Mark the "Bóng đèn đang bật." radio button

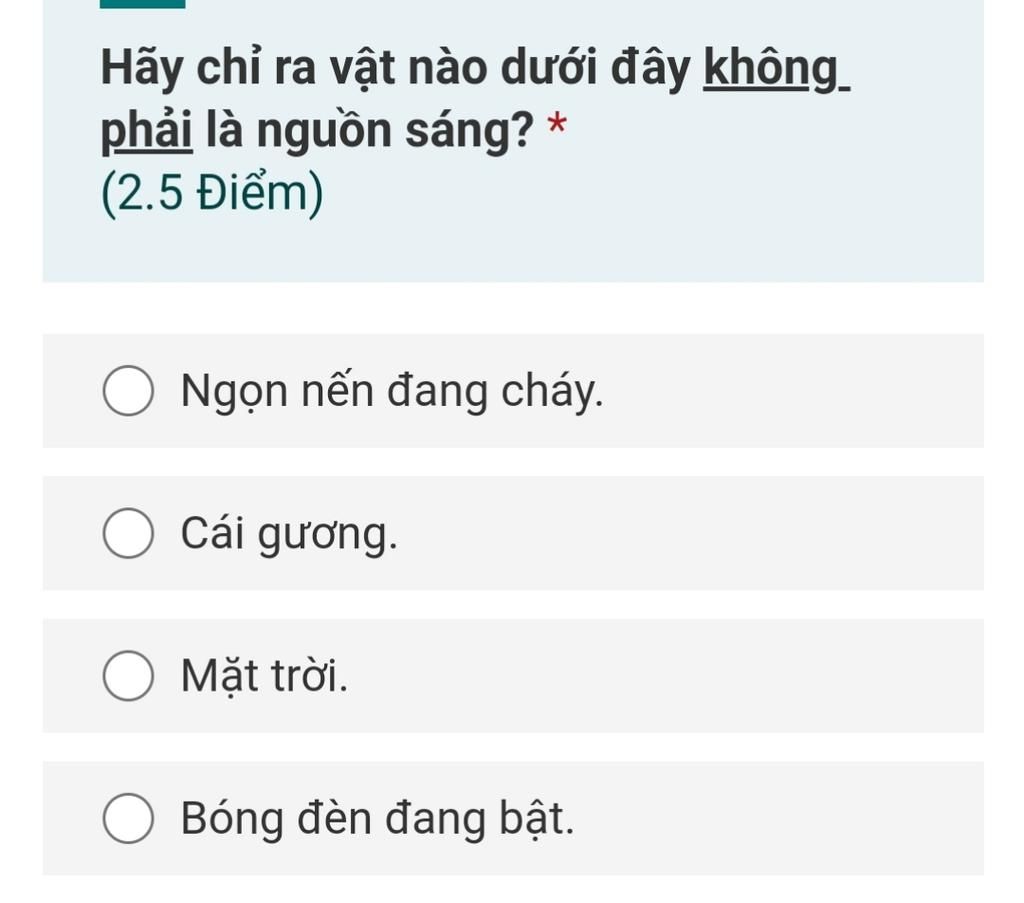tap(128, 819)
